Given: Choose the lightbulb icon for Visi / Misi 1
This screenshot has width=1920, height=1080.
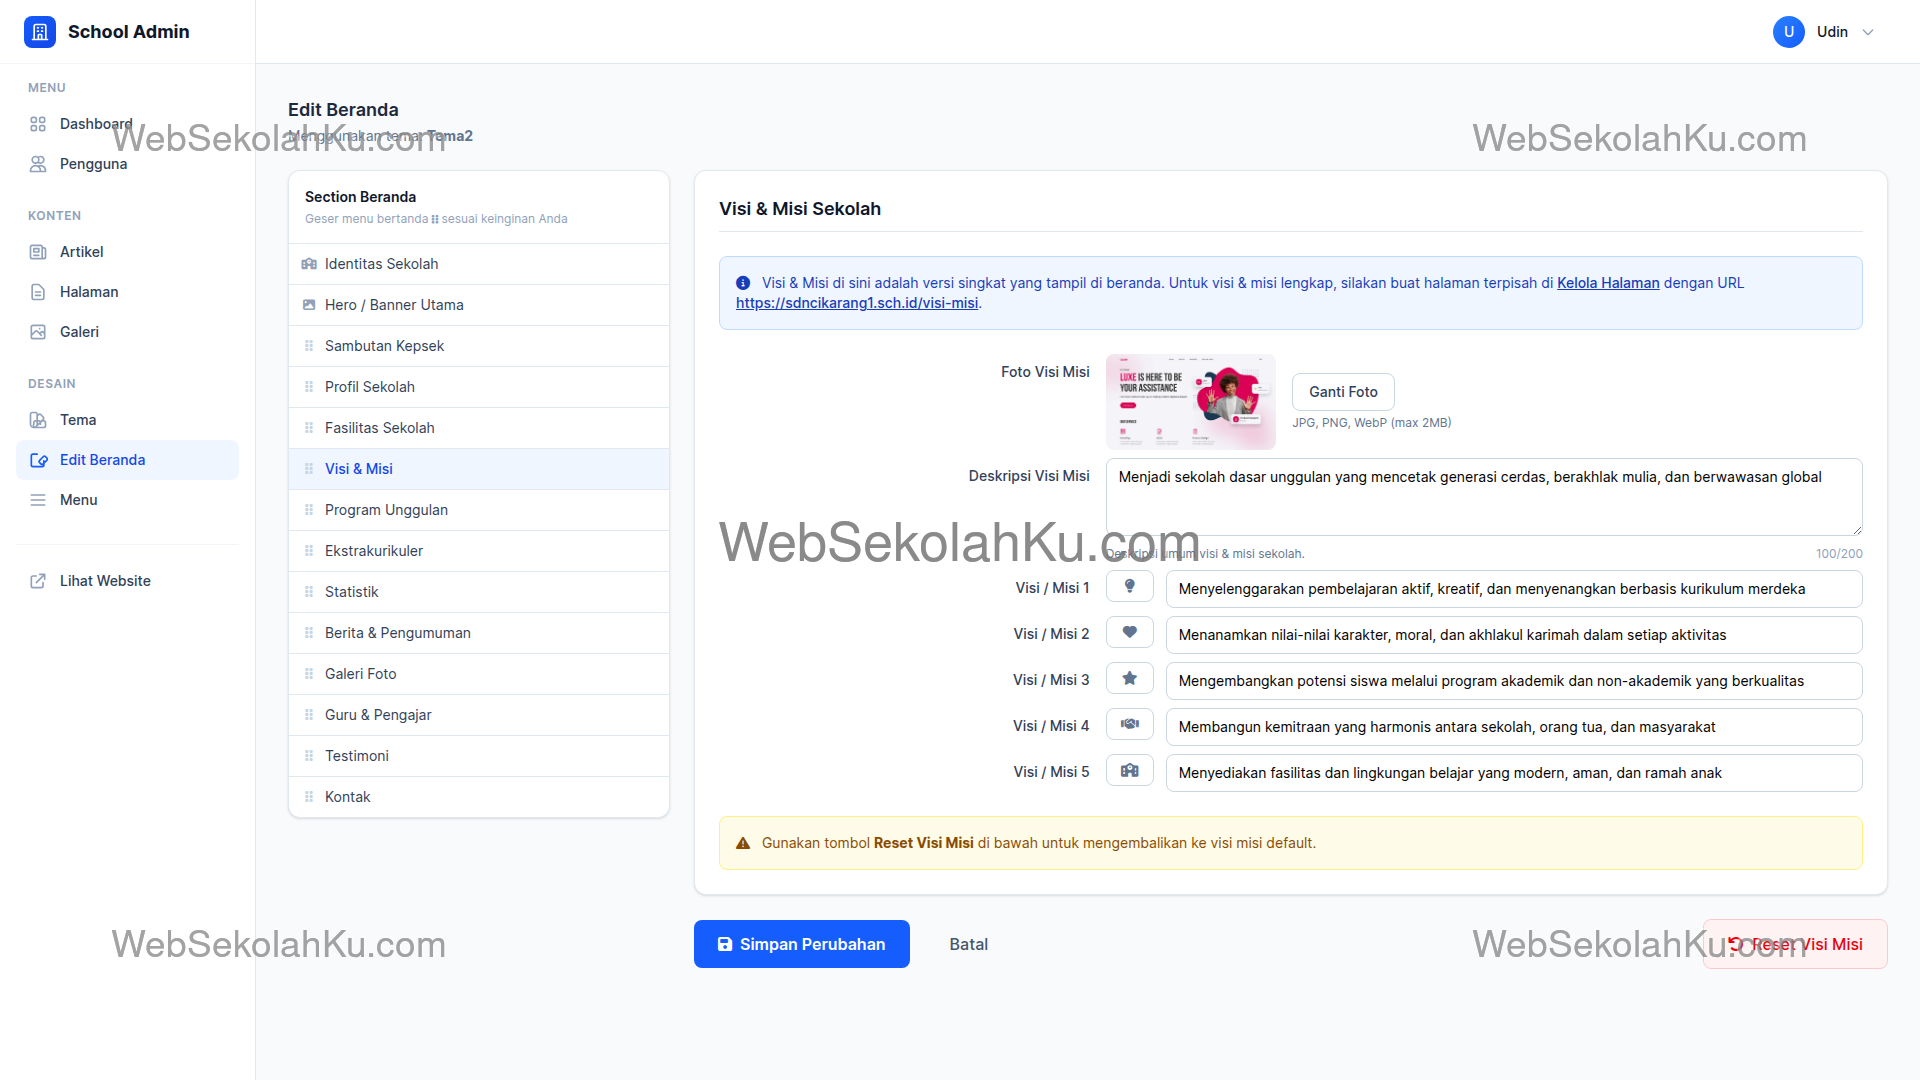Looking at the screenshot, I should point(1130,587).
